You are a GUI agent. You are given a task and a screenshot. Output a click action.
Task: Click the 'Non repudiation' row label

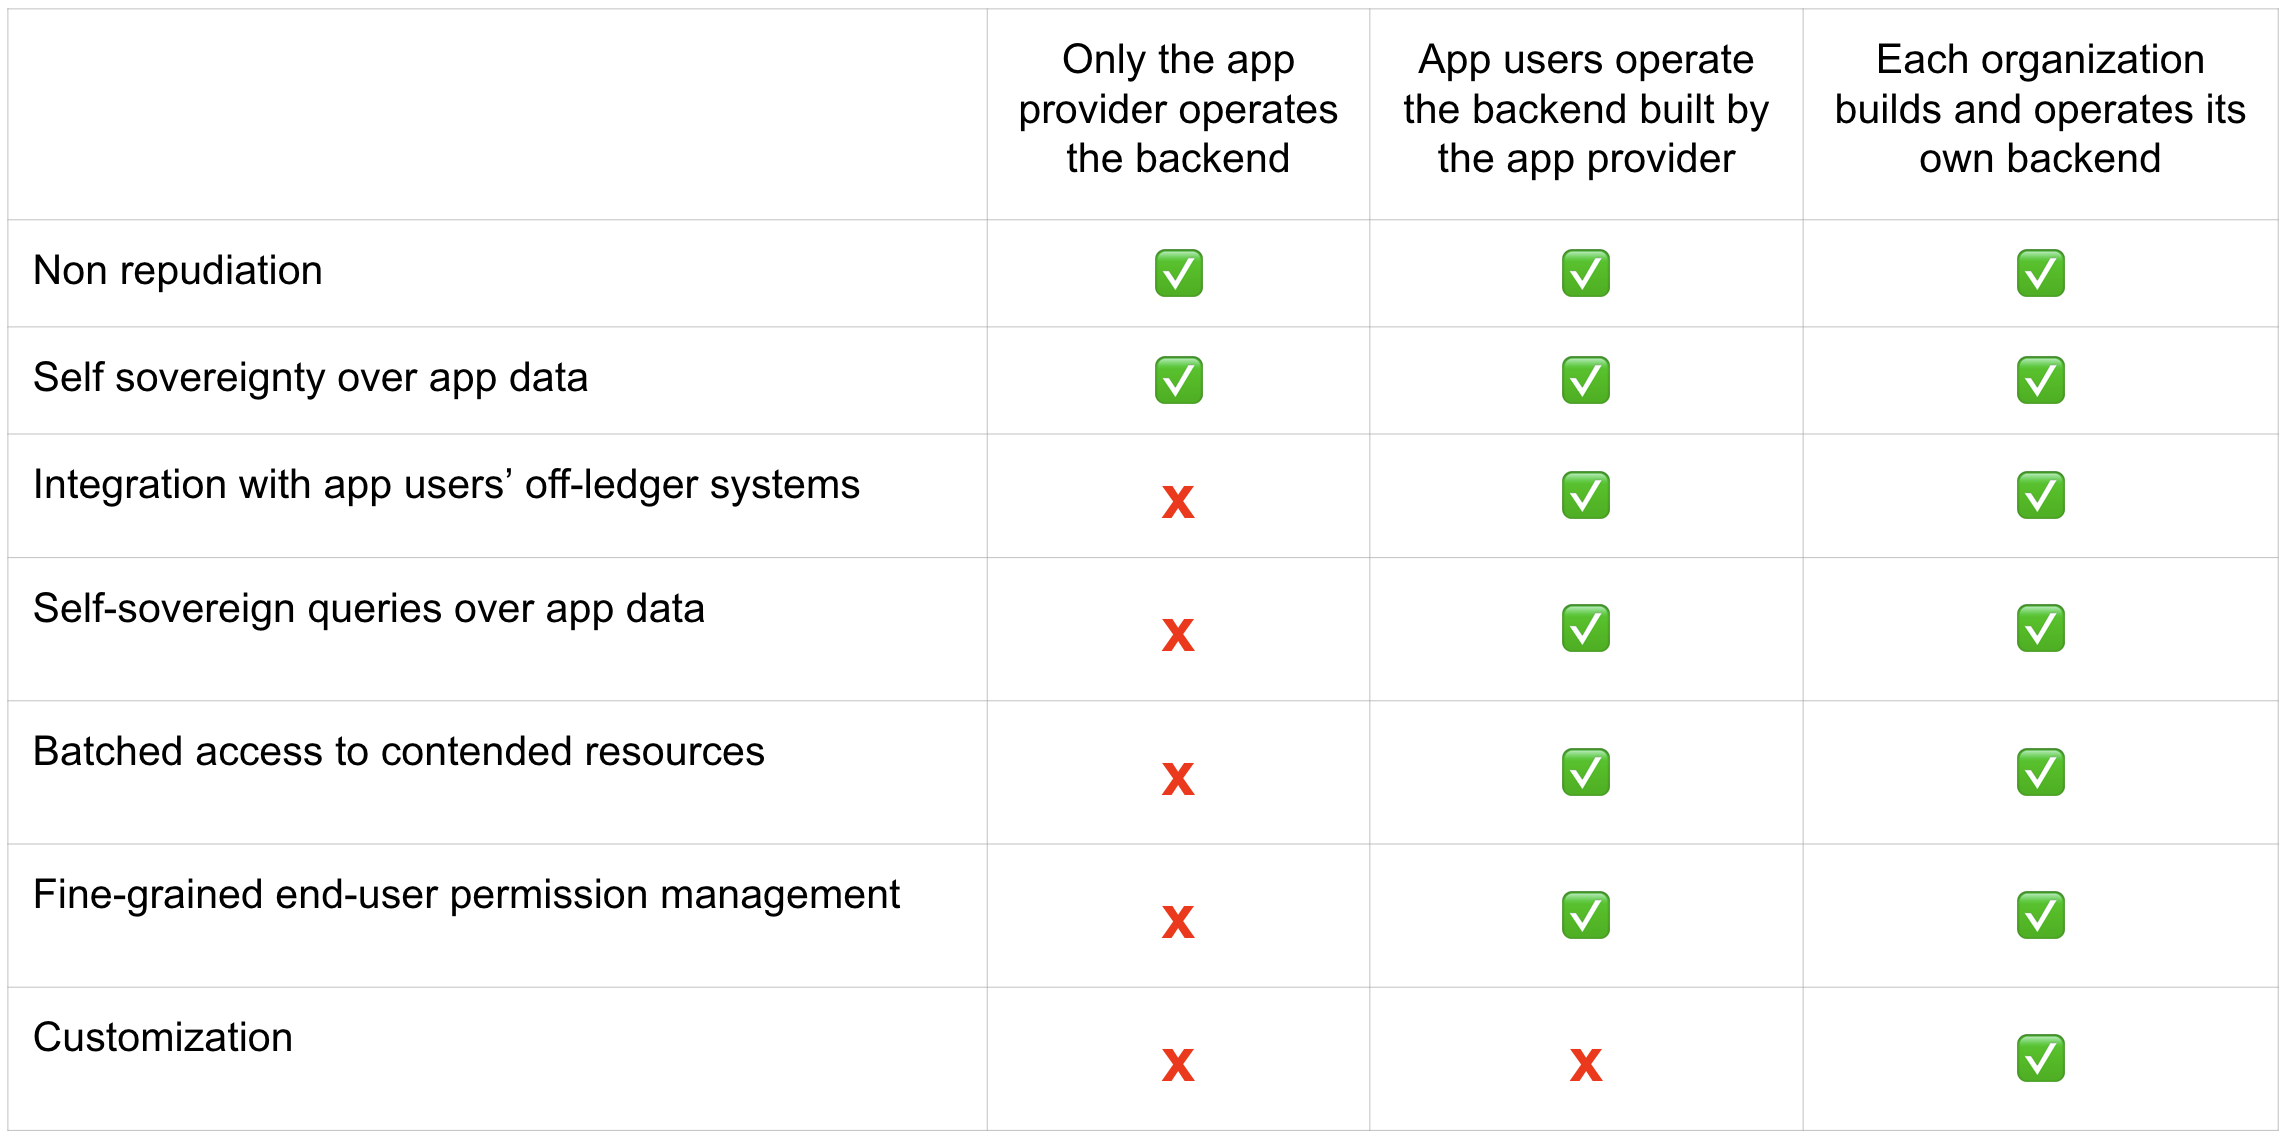coord(178,271)
